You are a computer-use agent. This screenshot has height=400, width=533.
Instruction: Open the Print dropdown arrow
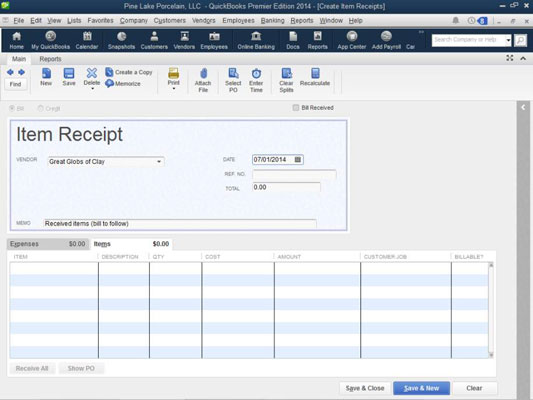pos(174,89)
